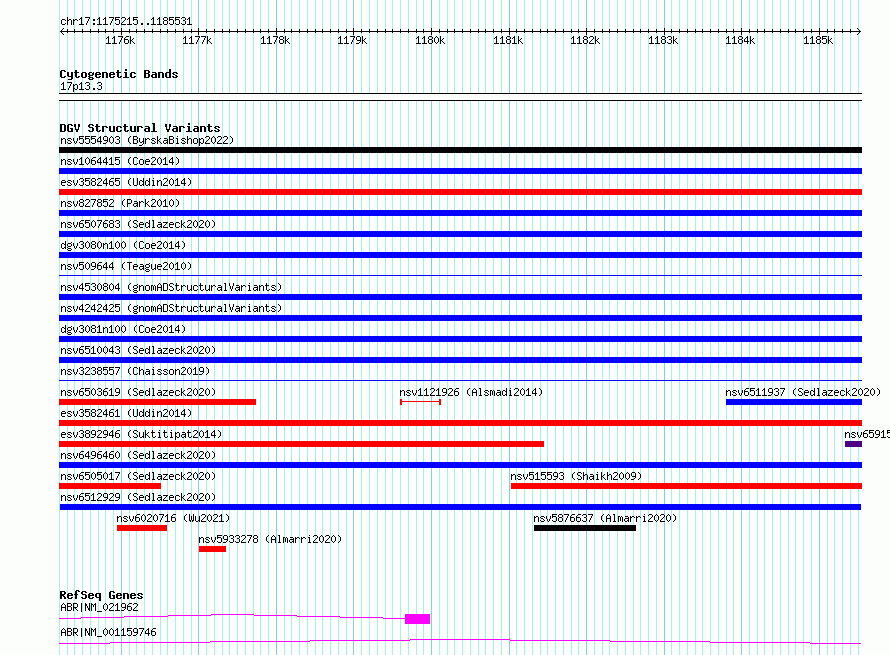Image resolution: width=890 pixels, height=655 pixels.
Task: Click the small red nsv5933278 bar
Action: (212, 549)
